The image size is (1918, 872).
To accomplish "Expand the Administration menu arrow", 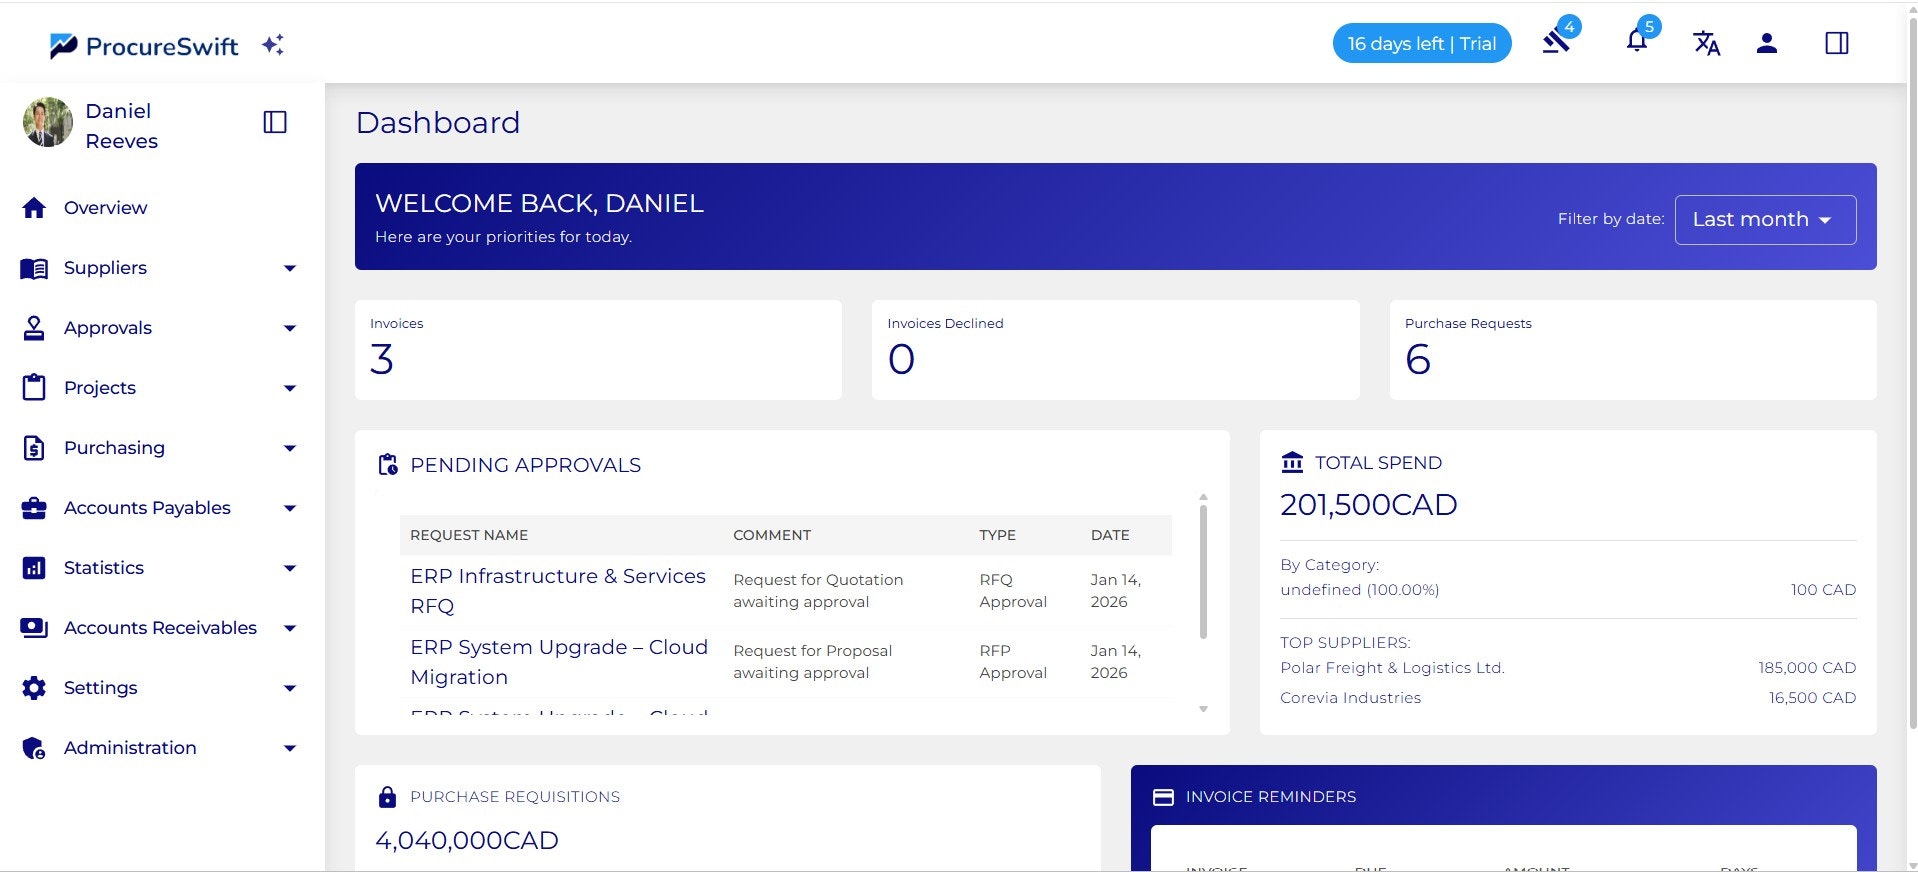I will pos(290,748).
